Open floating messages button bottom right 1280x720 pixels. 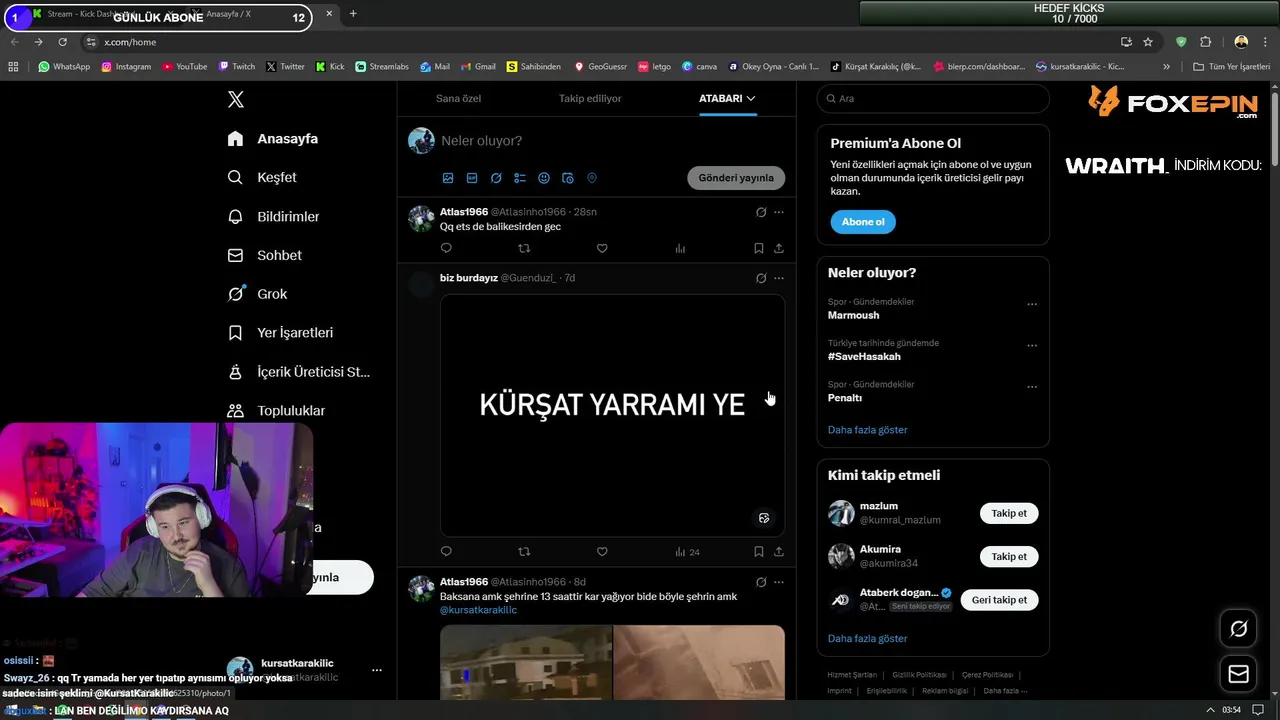(x=1239, y=674)
